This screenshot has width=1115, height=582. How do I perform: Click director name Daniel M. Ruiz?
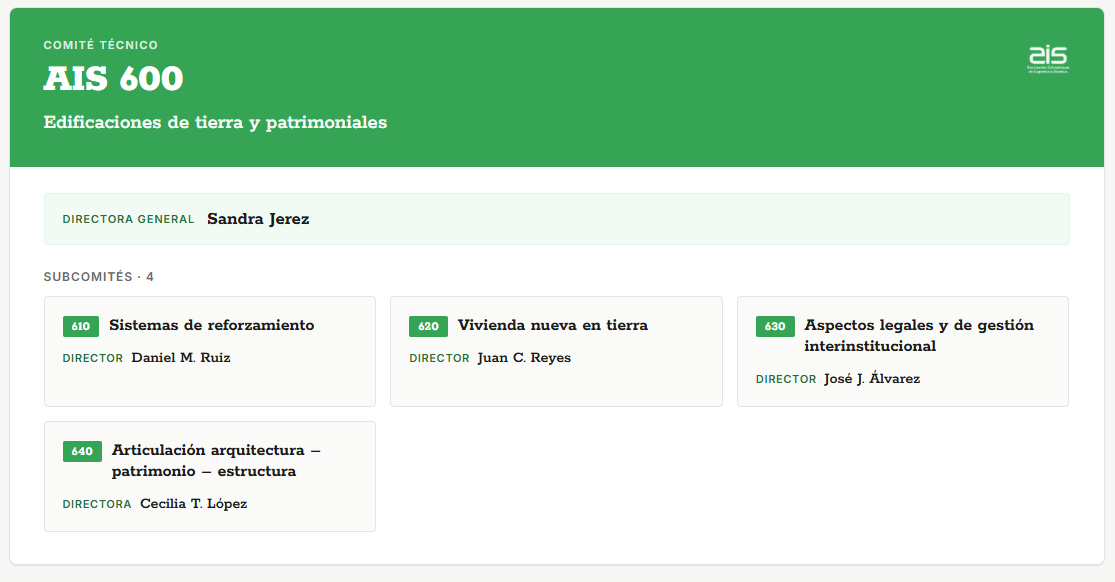tap(181, 358)
